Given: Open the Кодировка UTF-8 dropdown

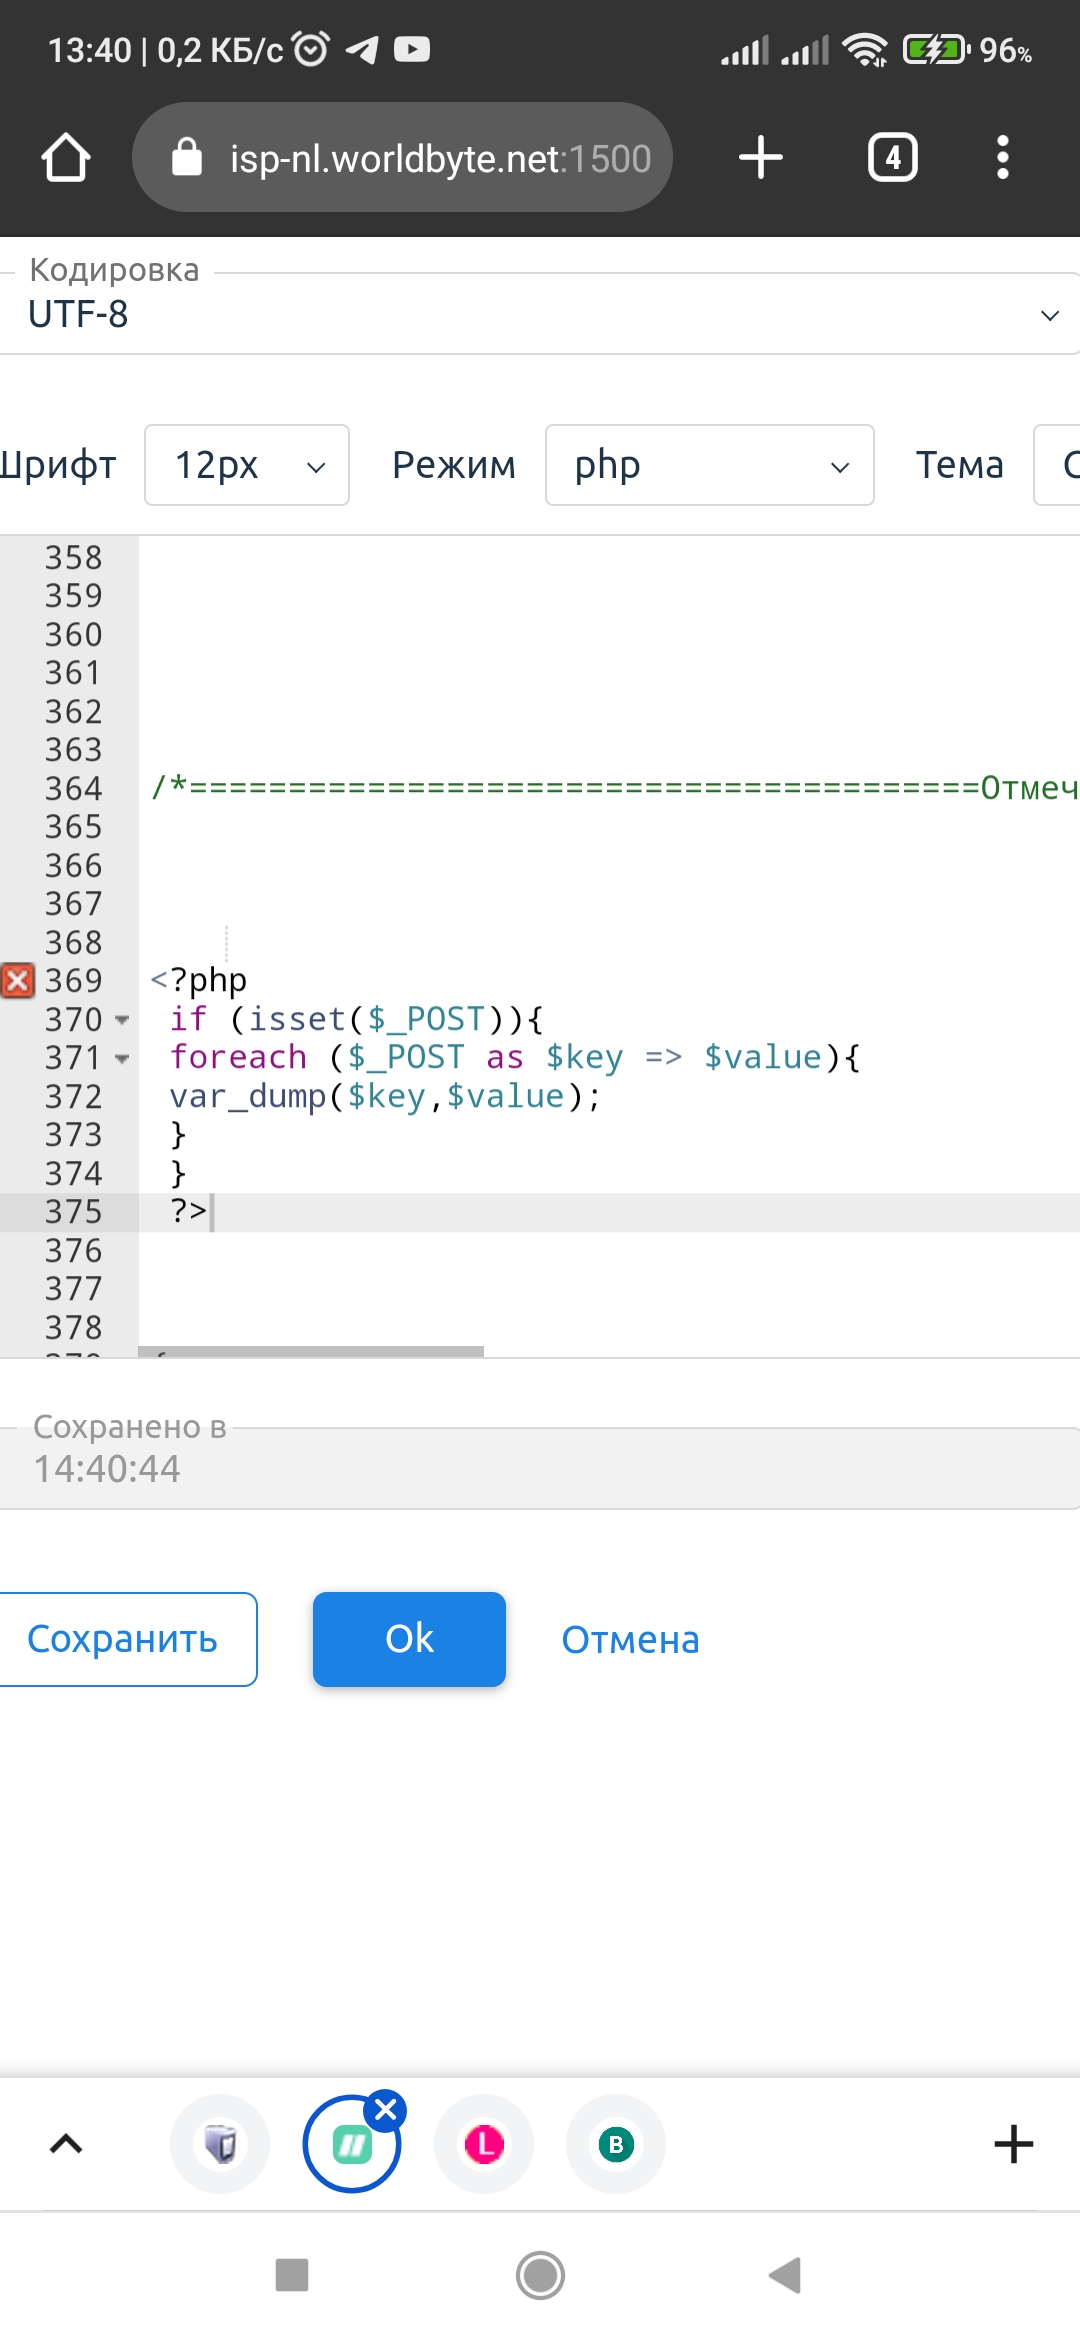Looking at the screenshot, I should (540, 315).
